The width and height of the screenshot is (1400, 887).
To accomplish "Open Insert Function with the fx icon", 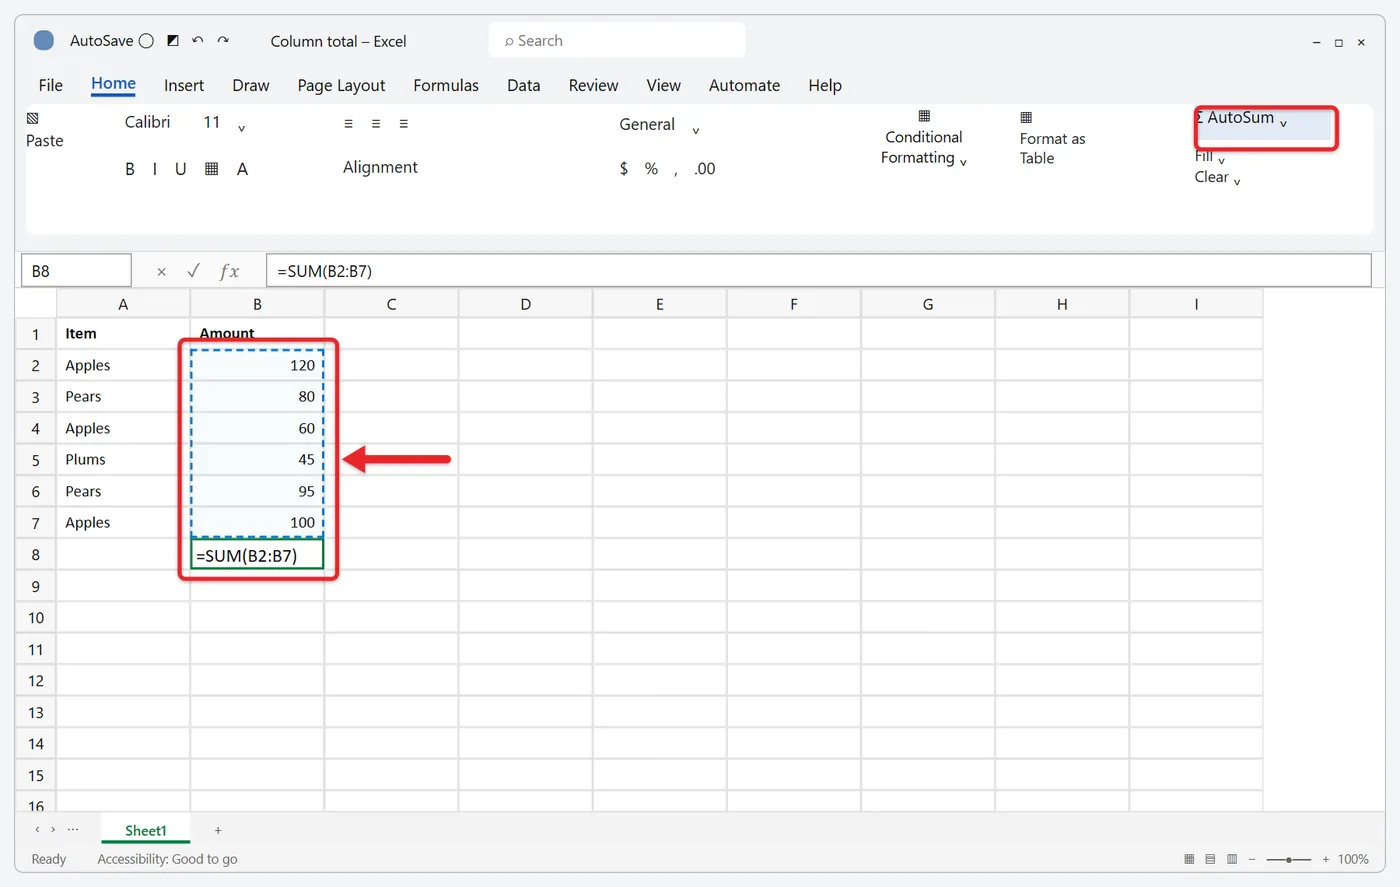I will [x=229, y=271].
